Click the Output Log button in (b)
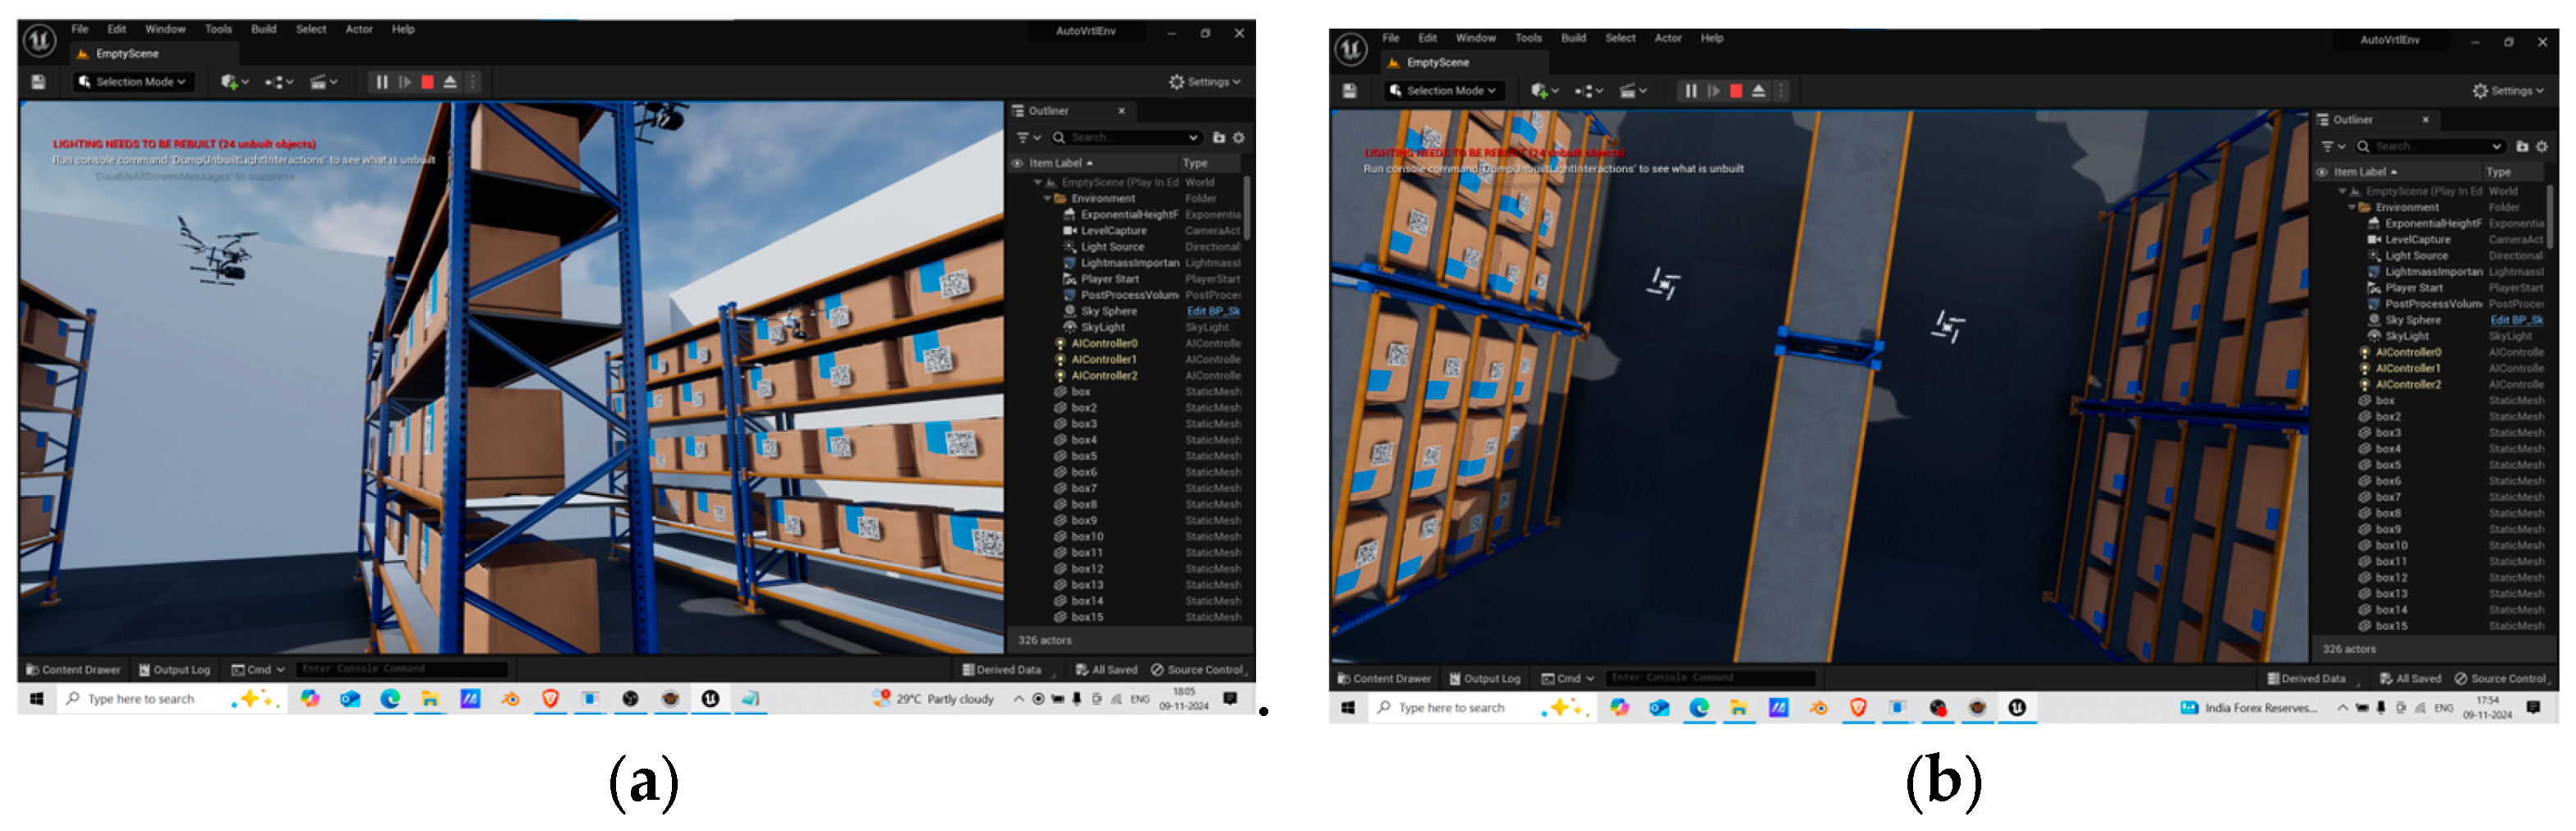Screen dimensions: 2576x831 [x=1484, y=679]
